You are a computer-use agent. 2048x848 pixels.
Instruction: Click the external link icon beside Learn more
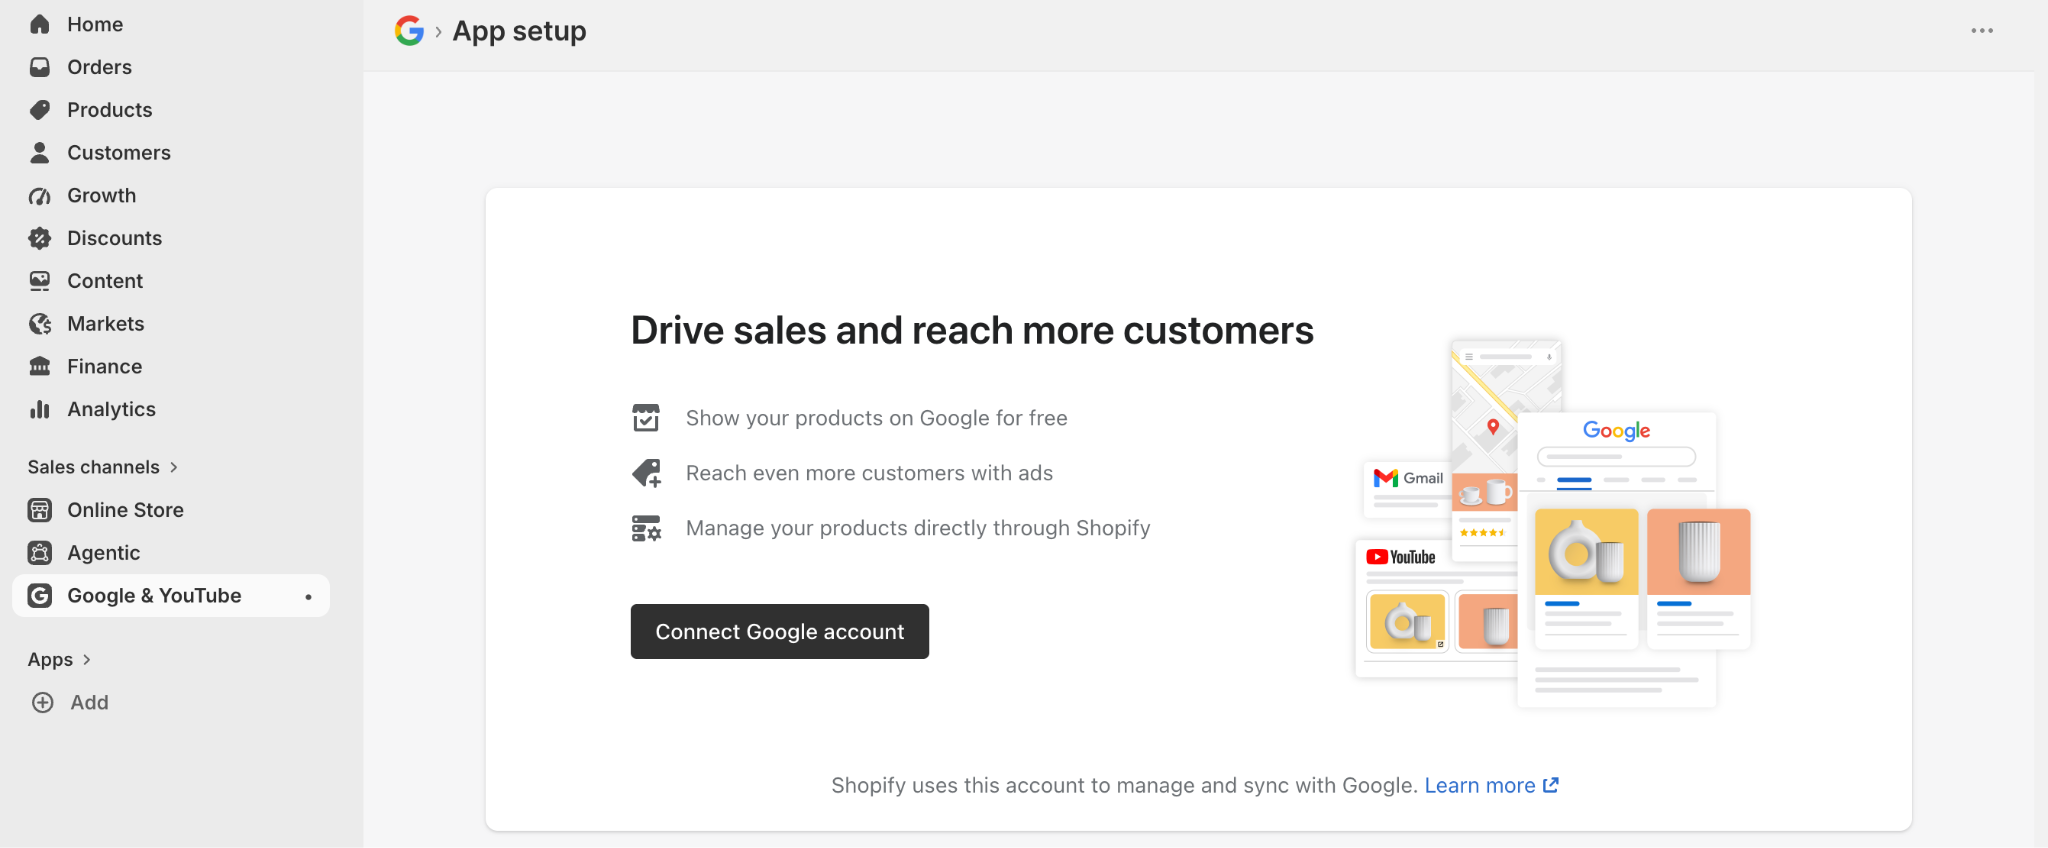point(1551,785)
